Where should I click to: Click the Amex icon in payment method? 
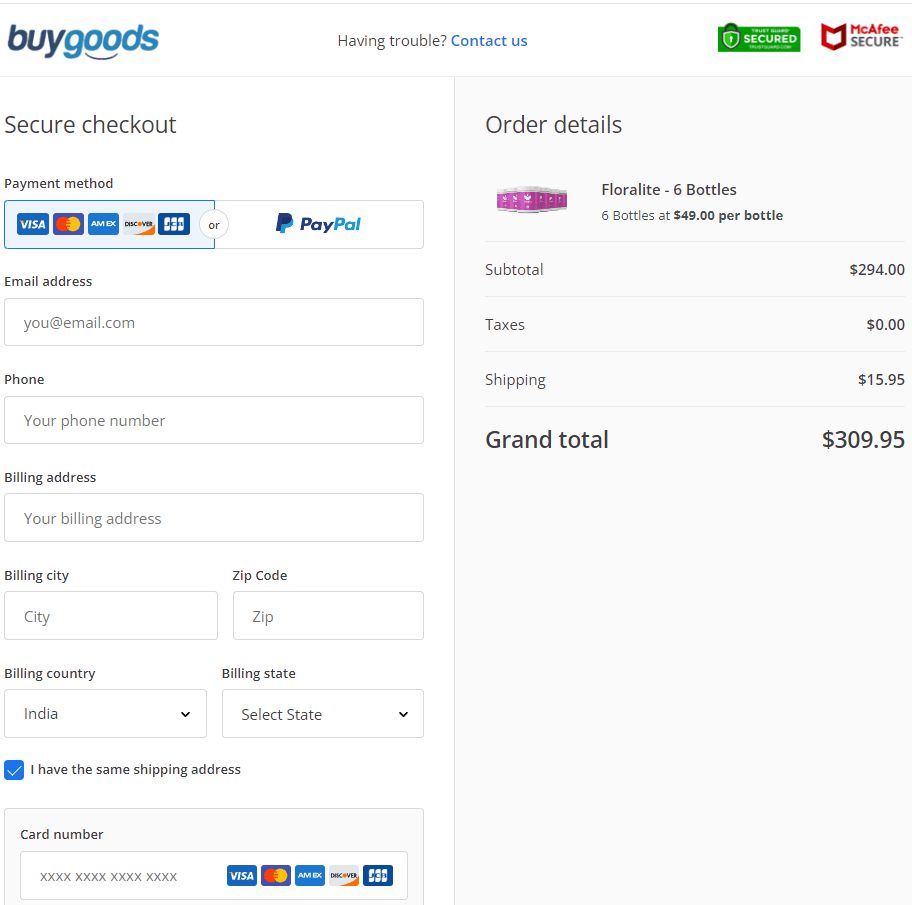point(103,224)
